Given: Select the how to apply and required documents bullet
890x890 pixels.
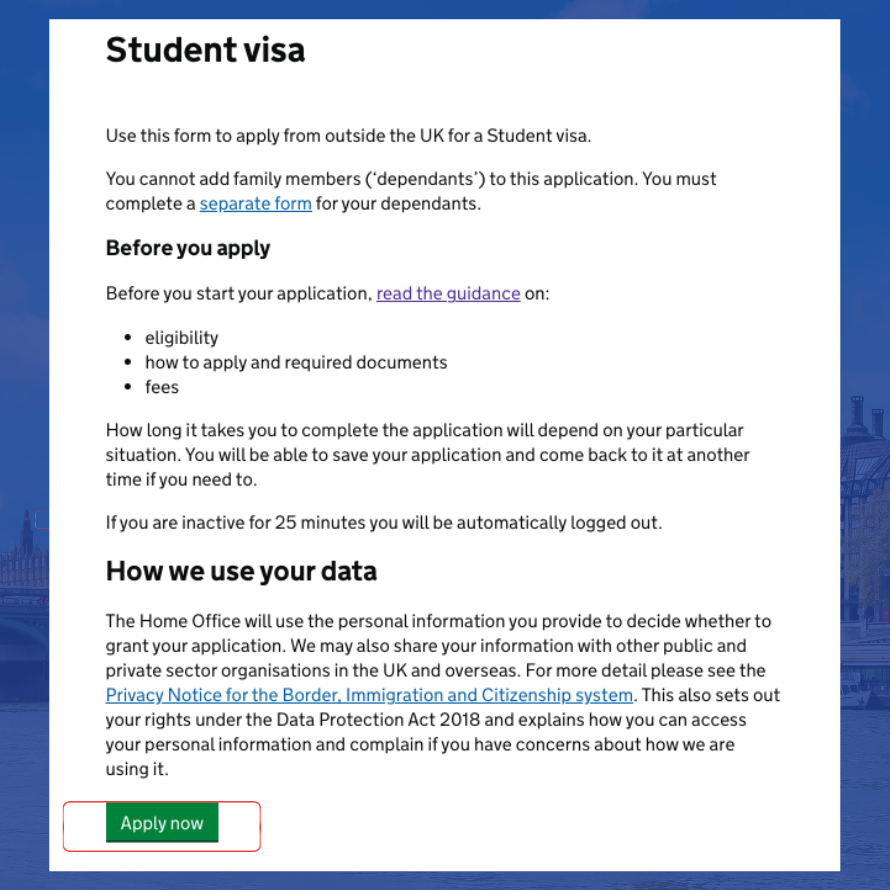Looking at the screenshot, I should pyautogui.click(x=296, y=362).
